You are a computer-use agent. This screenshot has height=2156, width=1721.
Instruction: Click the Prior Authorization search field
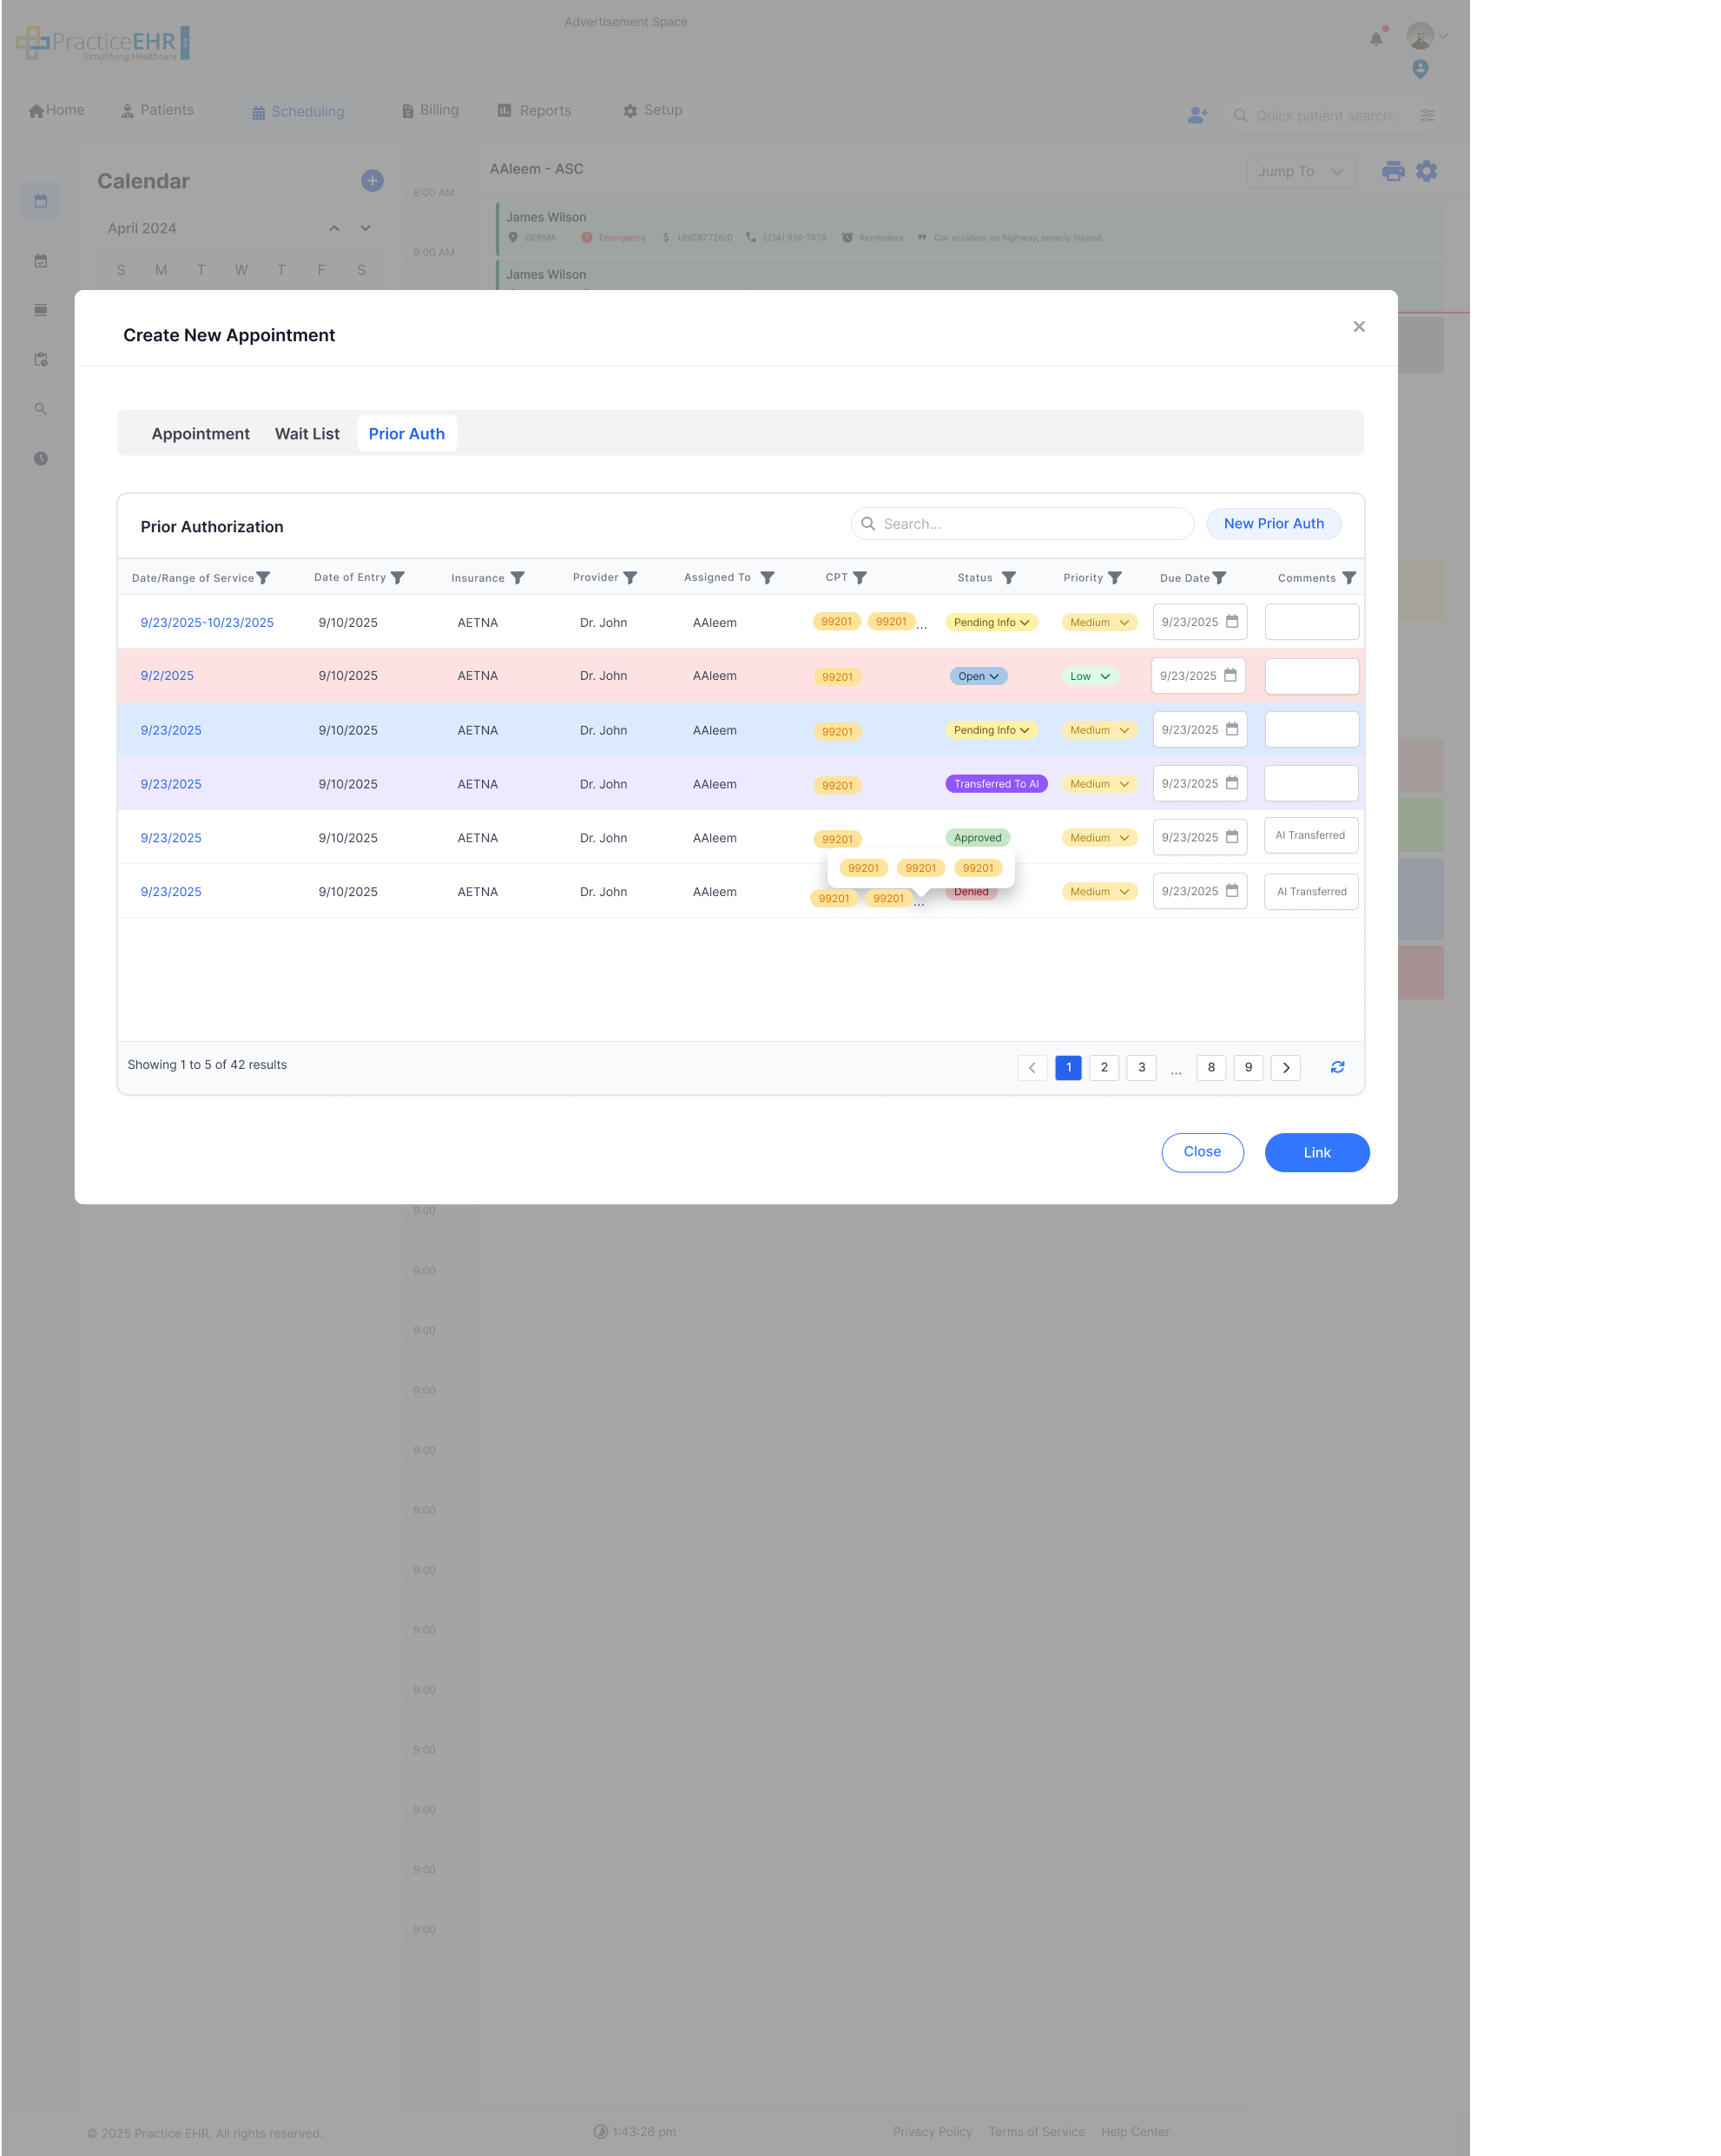(x=1021, y=523)
